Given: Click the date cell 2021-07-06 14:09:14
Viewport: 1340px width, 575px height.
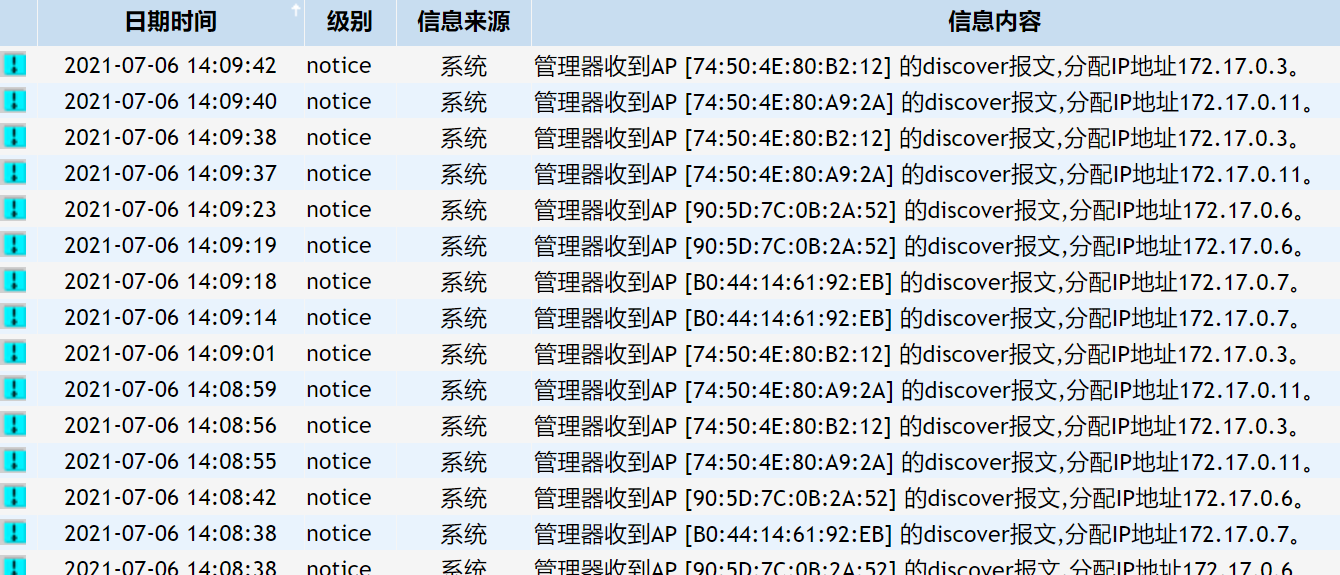Looking at the screenshot, I should [171, 318].
